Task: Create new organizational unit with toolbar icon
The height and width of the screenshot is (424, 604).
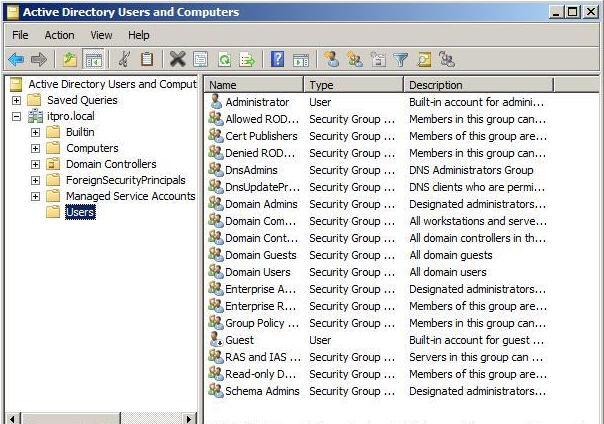Action: click(x=378, y=60)
